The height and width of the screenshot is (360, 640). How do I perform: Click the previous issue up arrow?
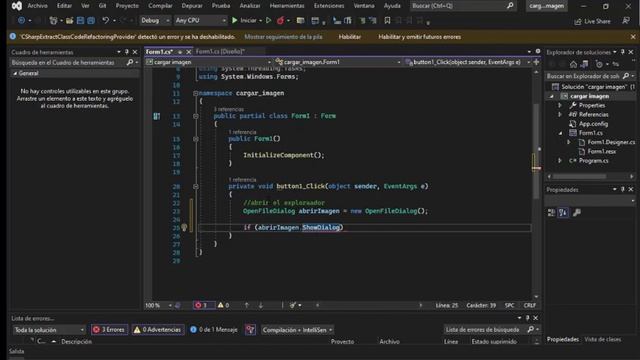pyautogui.click(x=247, y=305)
